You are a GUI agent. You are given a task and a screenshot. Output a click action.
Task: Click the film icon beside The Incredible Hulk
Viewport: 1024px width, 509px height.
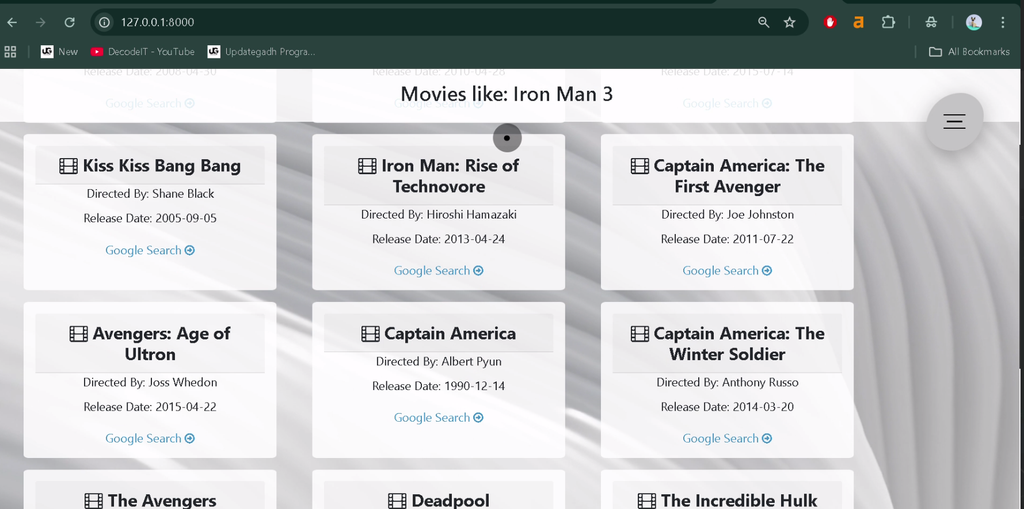click(647, 501)
